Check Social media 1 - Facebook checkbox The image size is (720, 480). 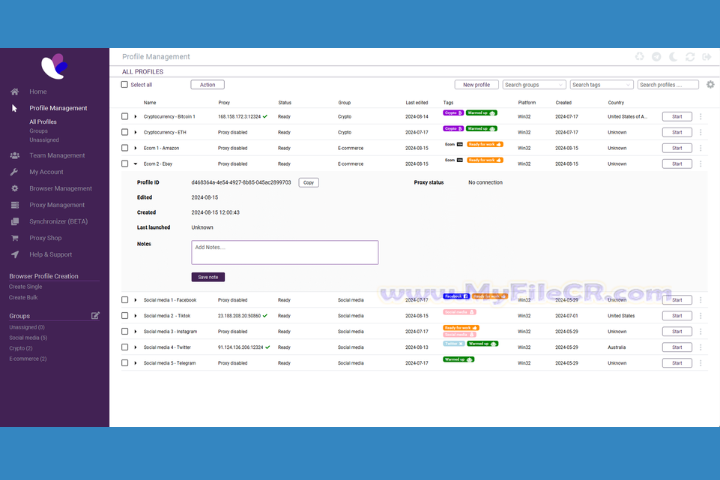pos(124,300)
